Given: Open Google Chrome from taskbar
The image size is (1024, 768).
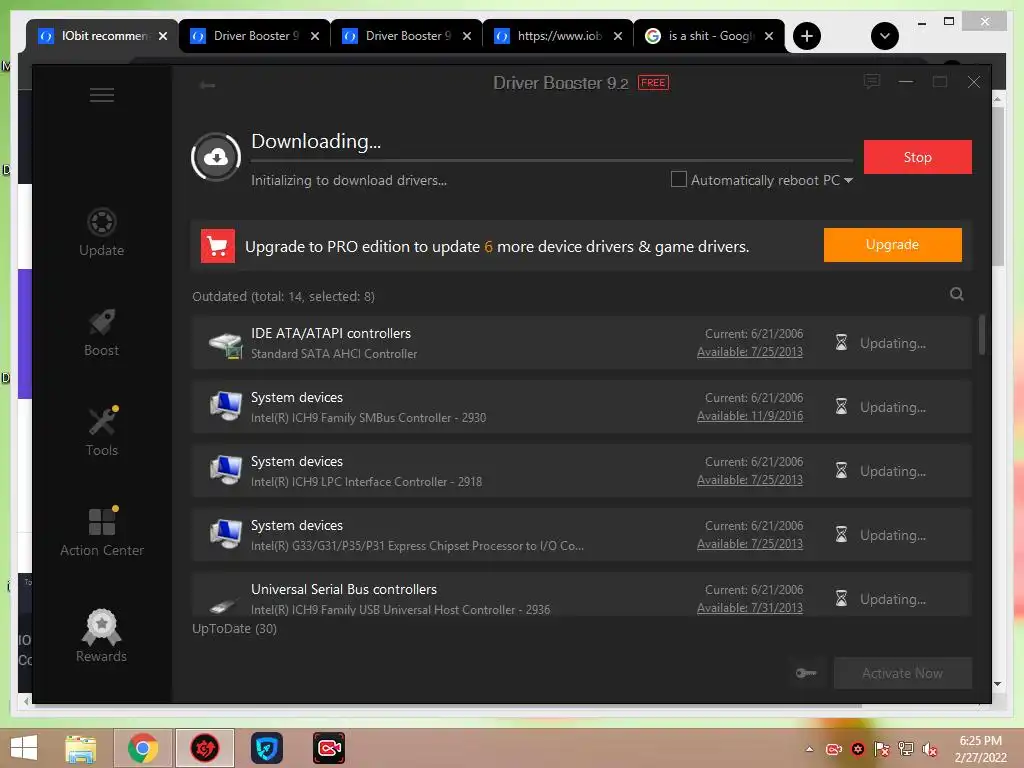Looking at the screenshot, I should click(x=143, y=748).
